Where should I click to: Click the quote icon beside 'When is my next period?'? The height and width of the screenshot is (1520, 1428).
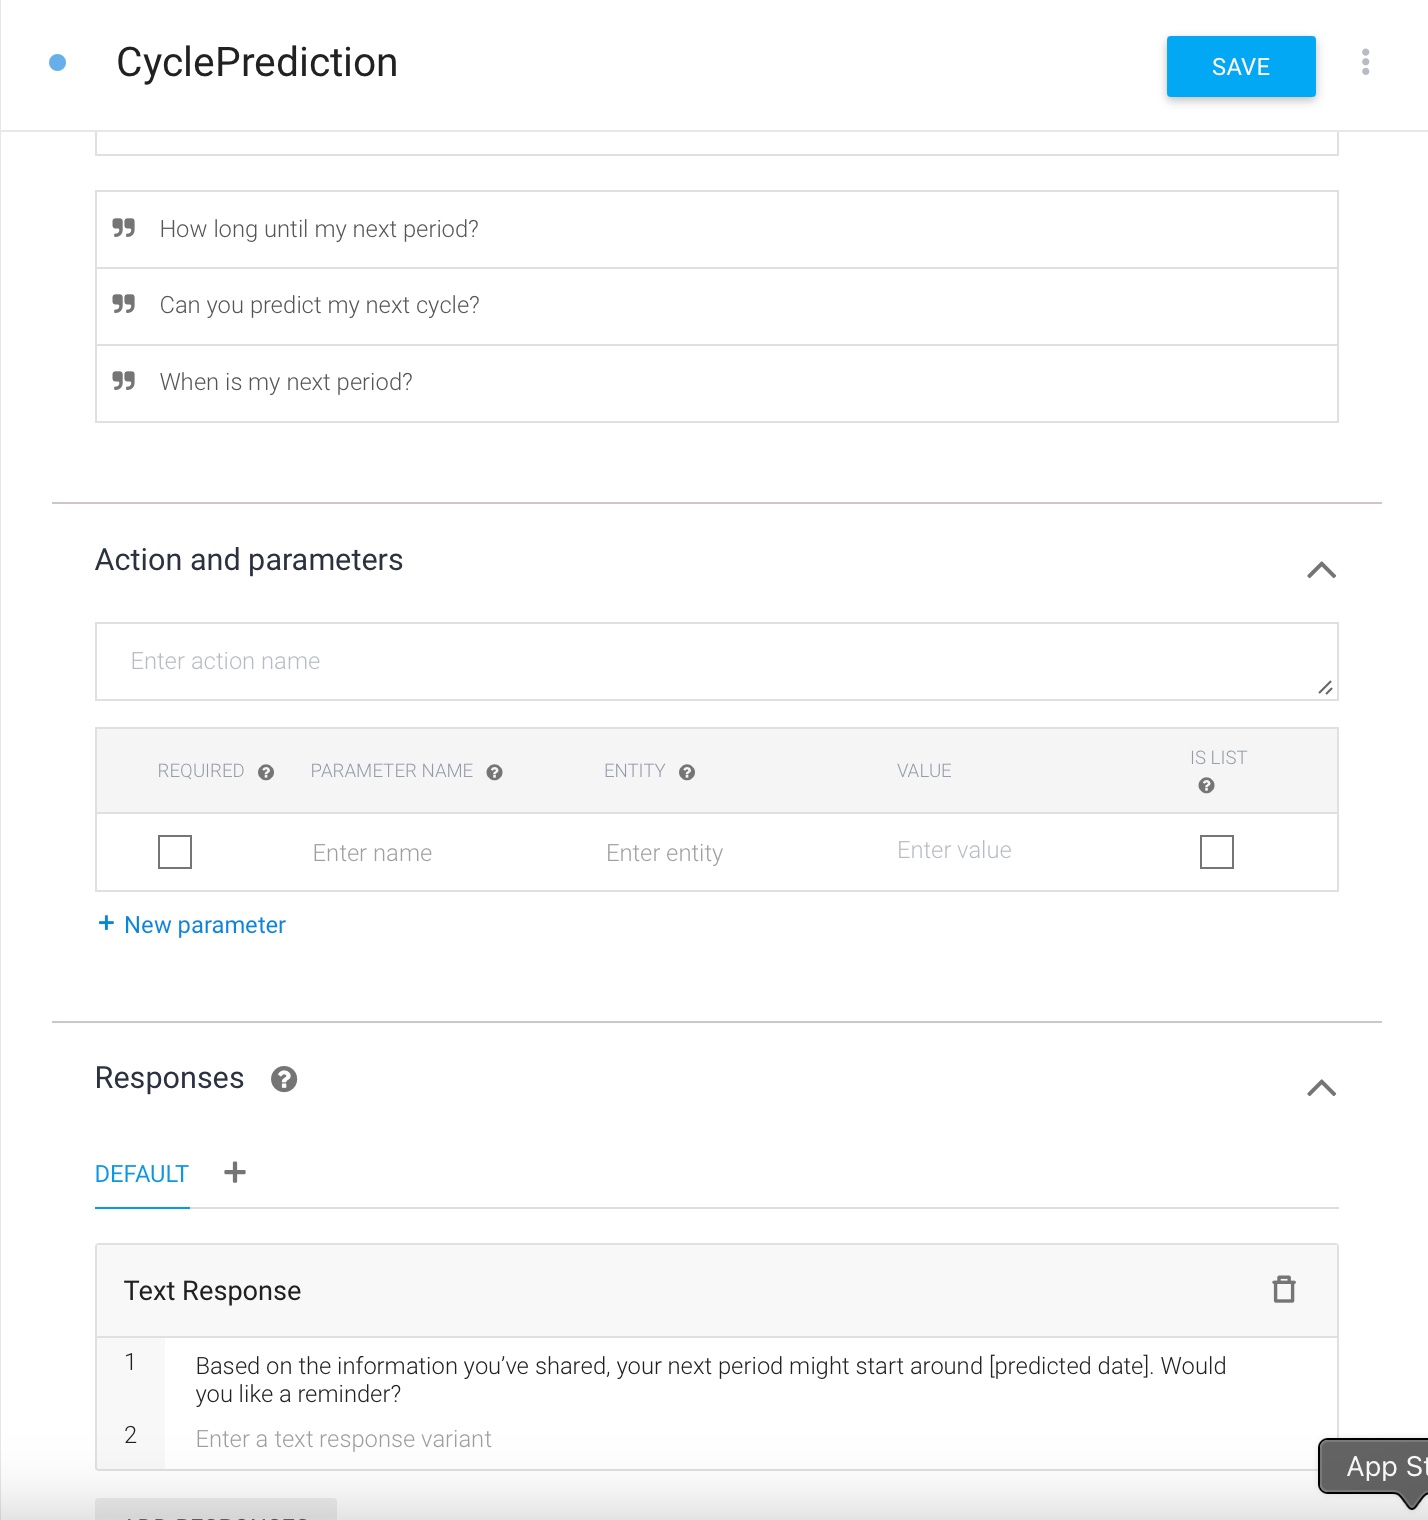coord(124,381)
